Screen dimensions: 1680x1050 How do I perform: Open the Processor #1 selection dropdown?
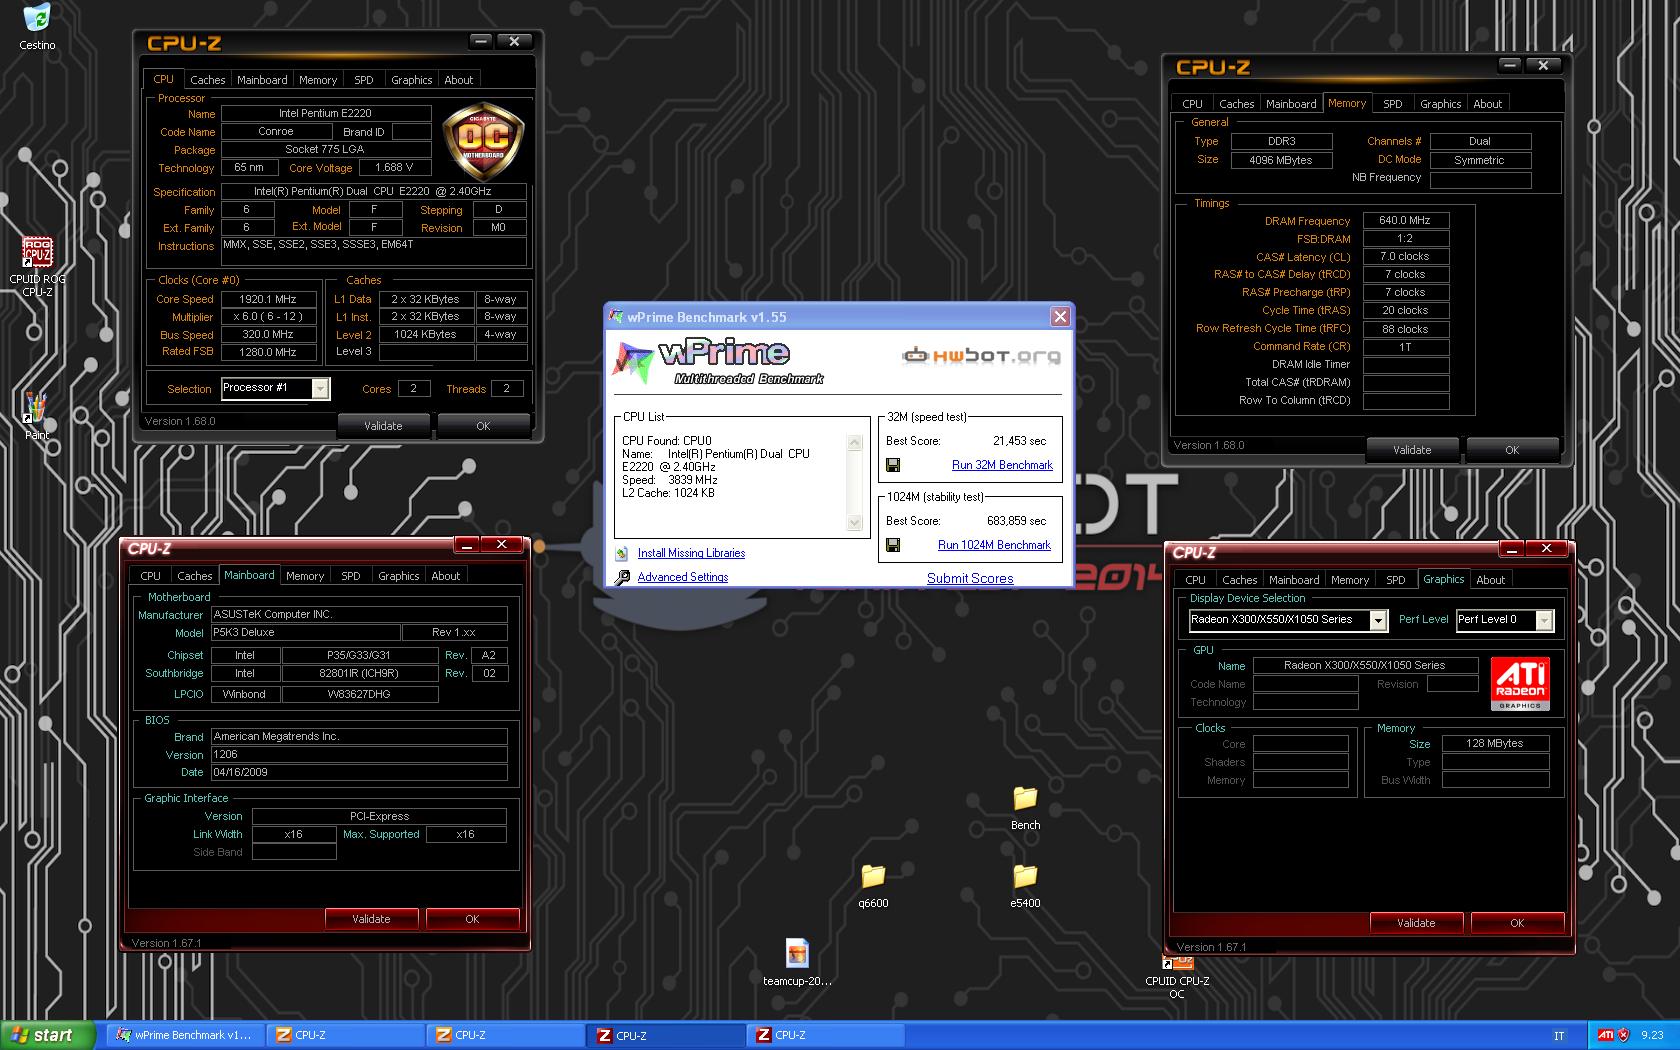tap(320, 389)
